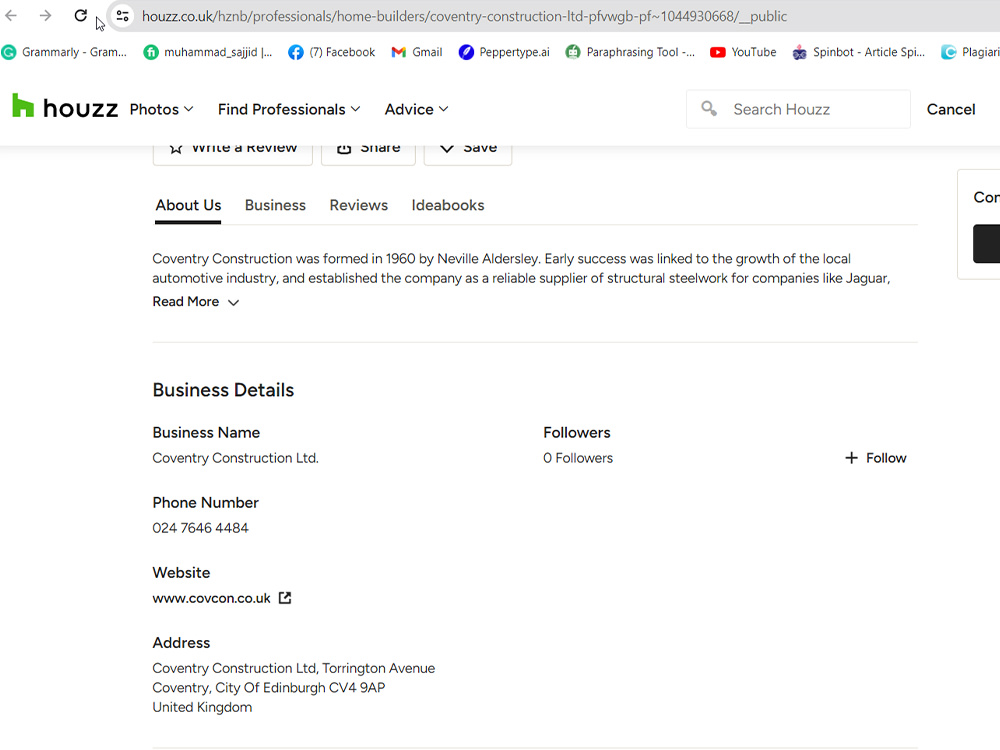Focus the Search Houzz field
This screenshot has height=750, width=1000.
click(x=798, y=109)
